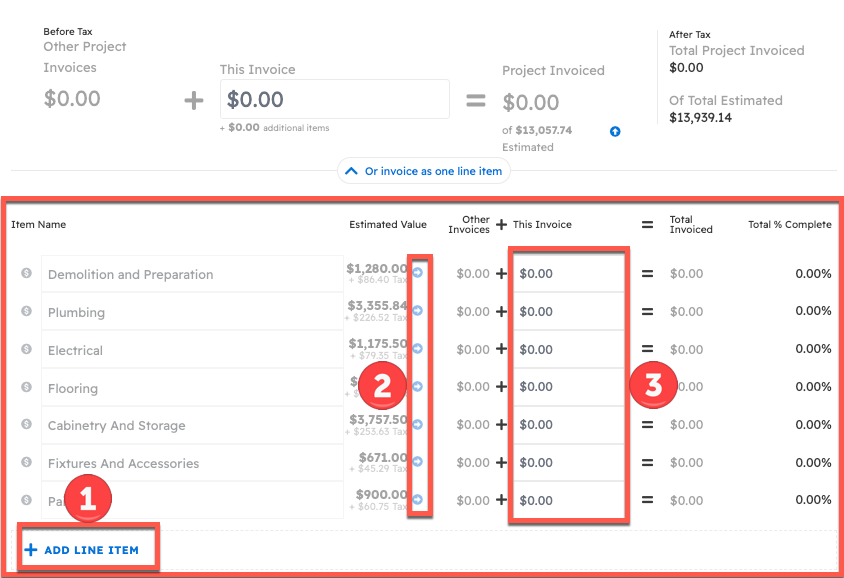Collapse using 'Or invoice as one line item'
844x578 pixels.
(x=424, y=171)
